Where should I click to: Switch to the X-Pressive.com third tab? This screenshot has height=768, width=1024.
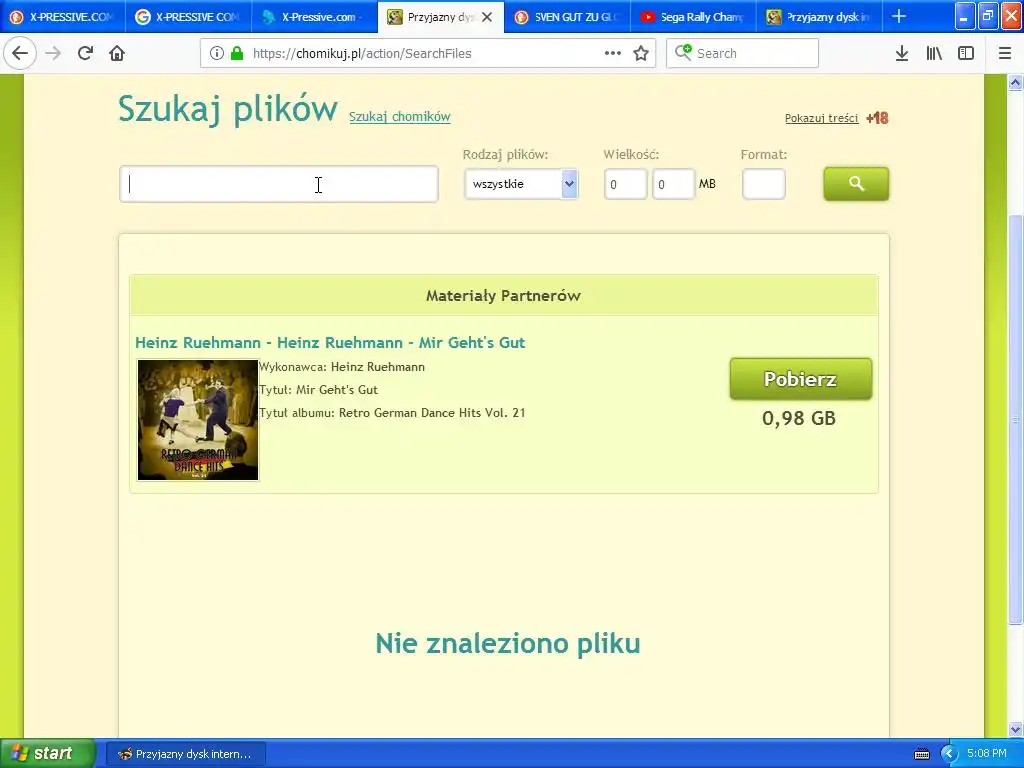(315, 17)
